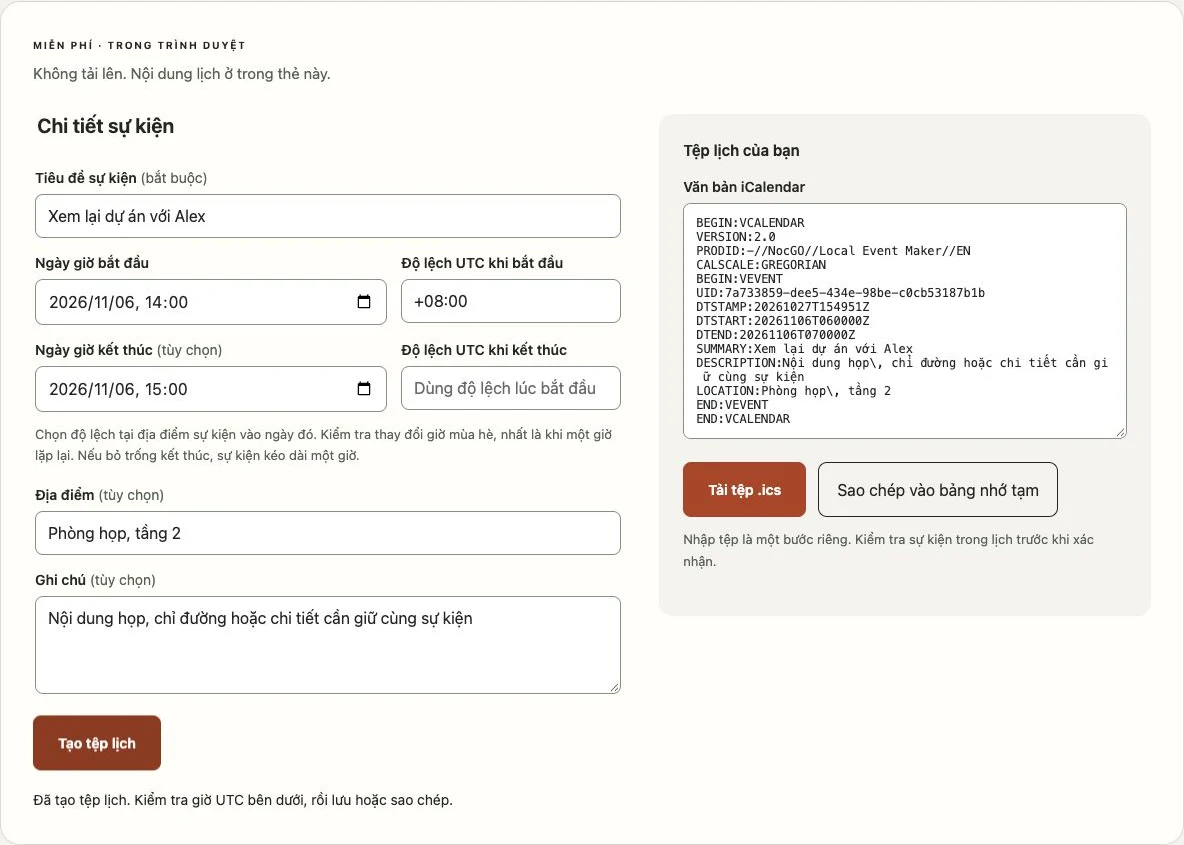Click the DTSTAMP:20261027T154951Z line
Image resolution: width=1184 pixels, height=845 pixels.
point(782,307)
